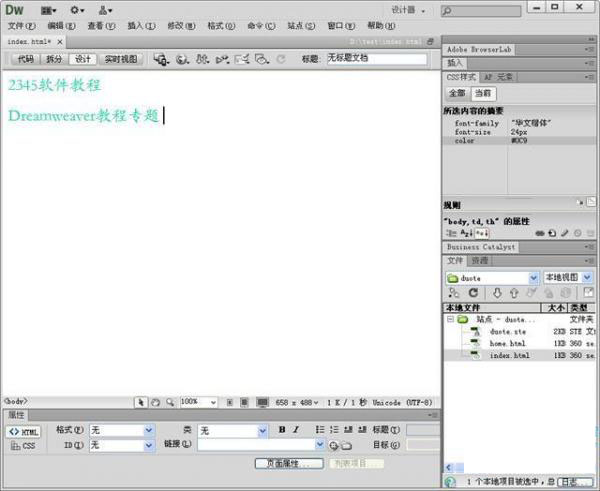Image resolution: width=600 pixels, height=491 pixels.
Task: Click the Italic I button
Action: (296, 429)
